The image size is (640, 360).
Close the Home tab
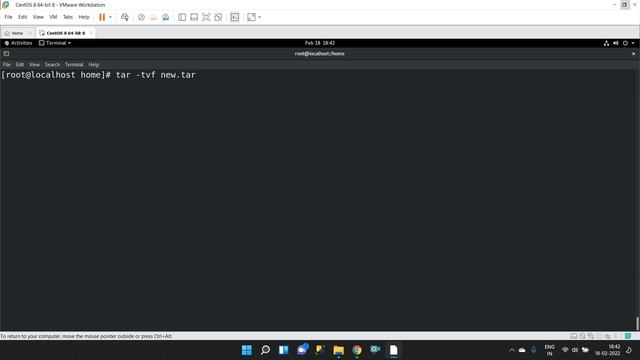30,33
